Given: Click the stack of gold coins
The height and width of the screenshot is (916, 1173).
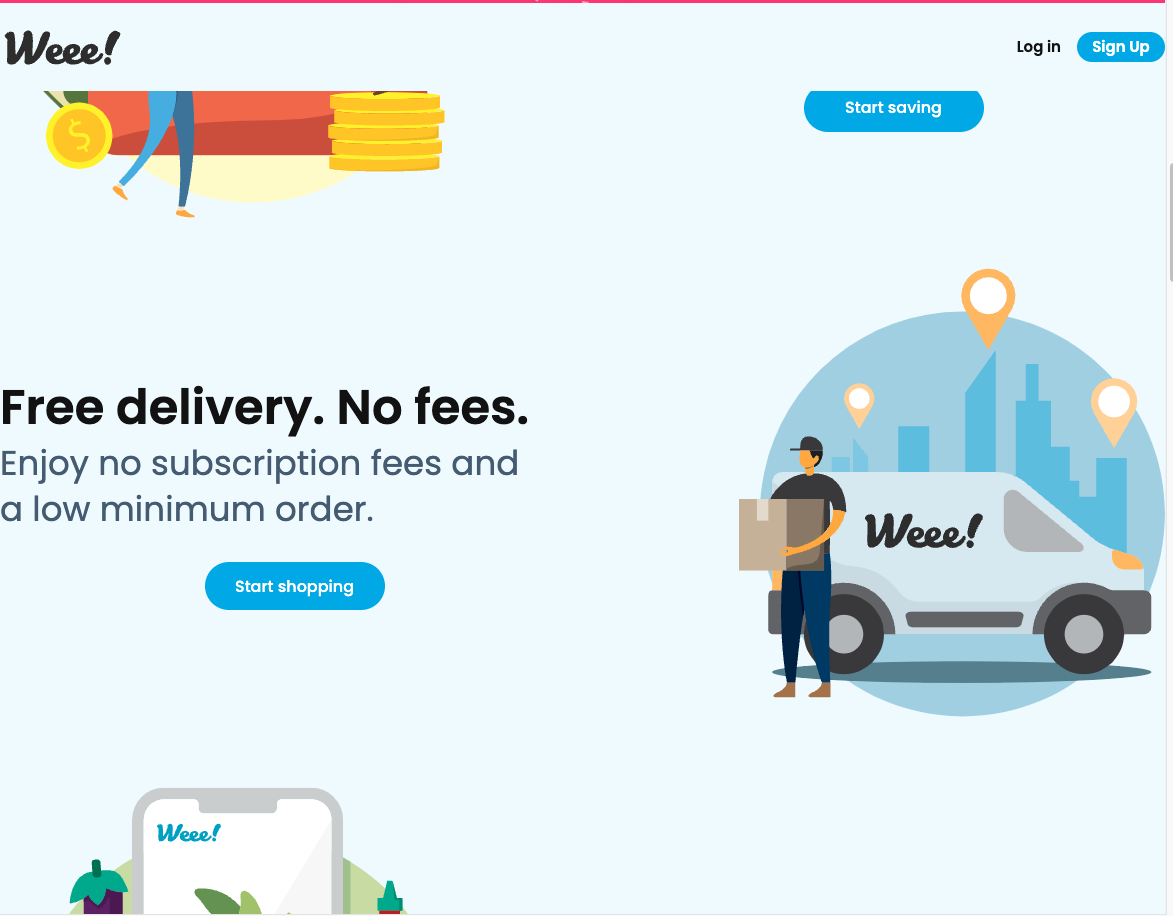Looking at the screenshot, I should tap(386, 131).
